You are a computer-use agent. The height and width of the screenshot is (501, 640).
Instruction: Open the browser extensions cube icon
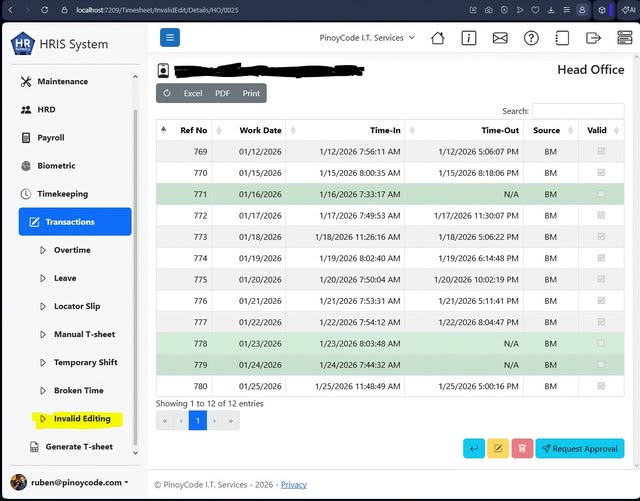coord(602,10)
